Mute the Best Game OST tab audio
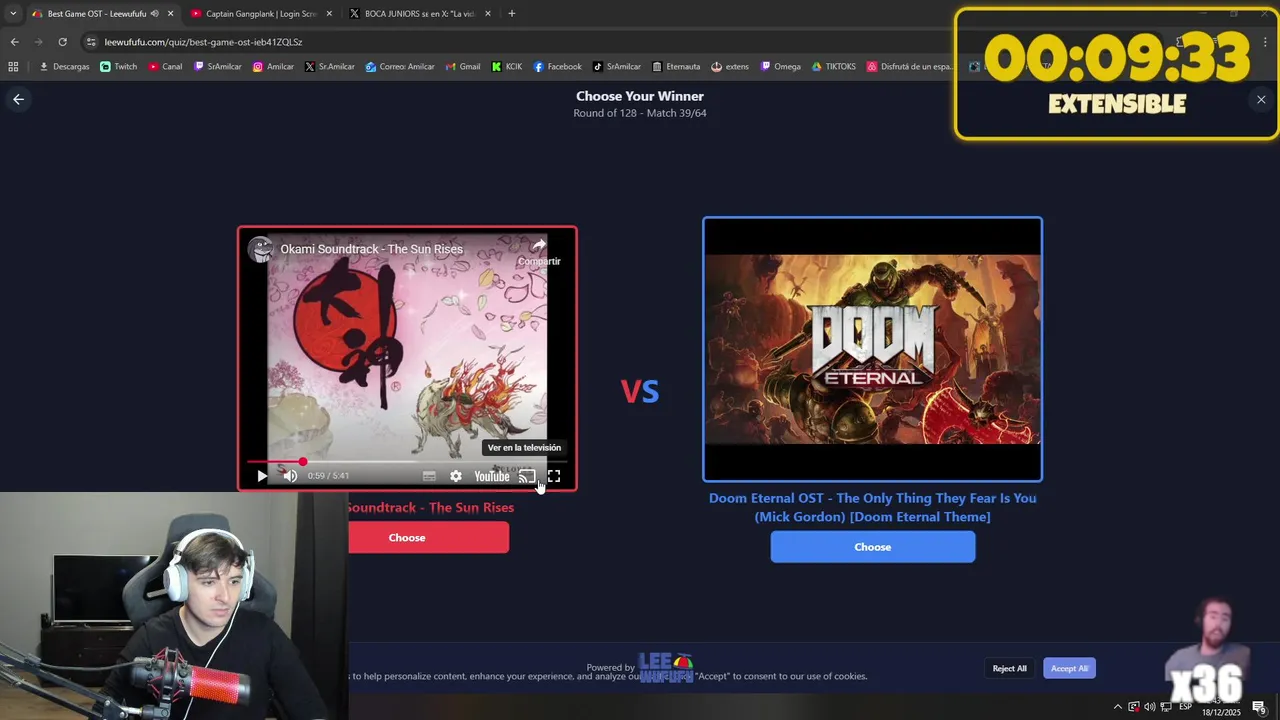1280x720 pixels. pos(154,13)
